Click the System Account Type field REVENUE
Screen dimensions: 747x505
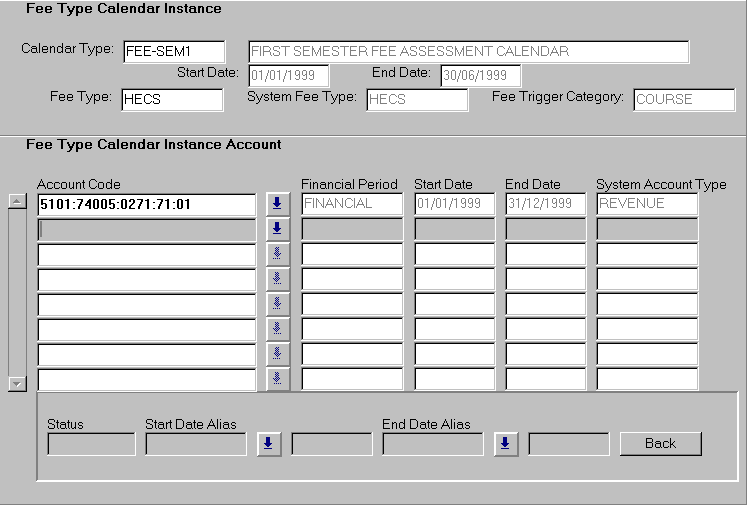(x=647, y=204)
